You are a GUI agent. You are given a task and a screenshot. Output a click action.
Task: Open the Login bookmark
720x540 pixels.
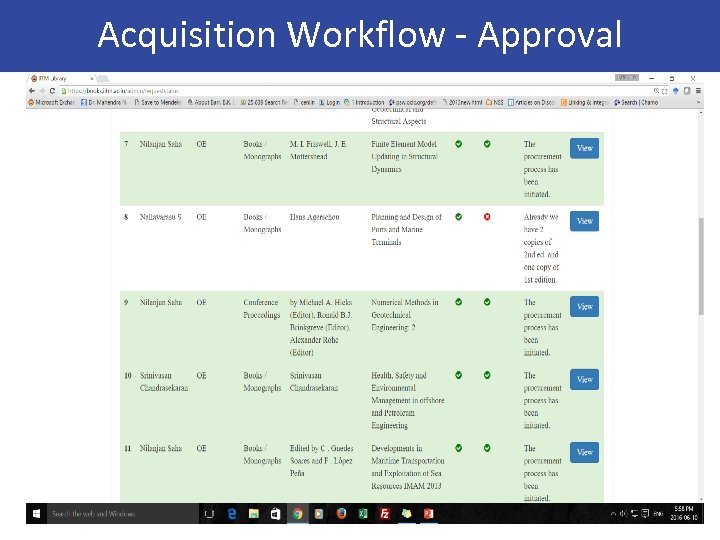(330, 102)
